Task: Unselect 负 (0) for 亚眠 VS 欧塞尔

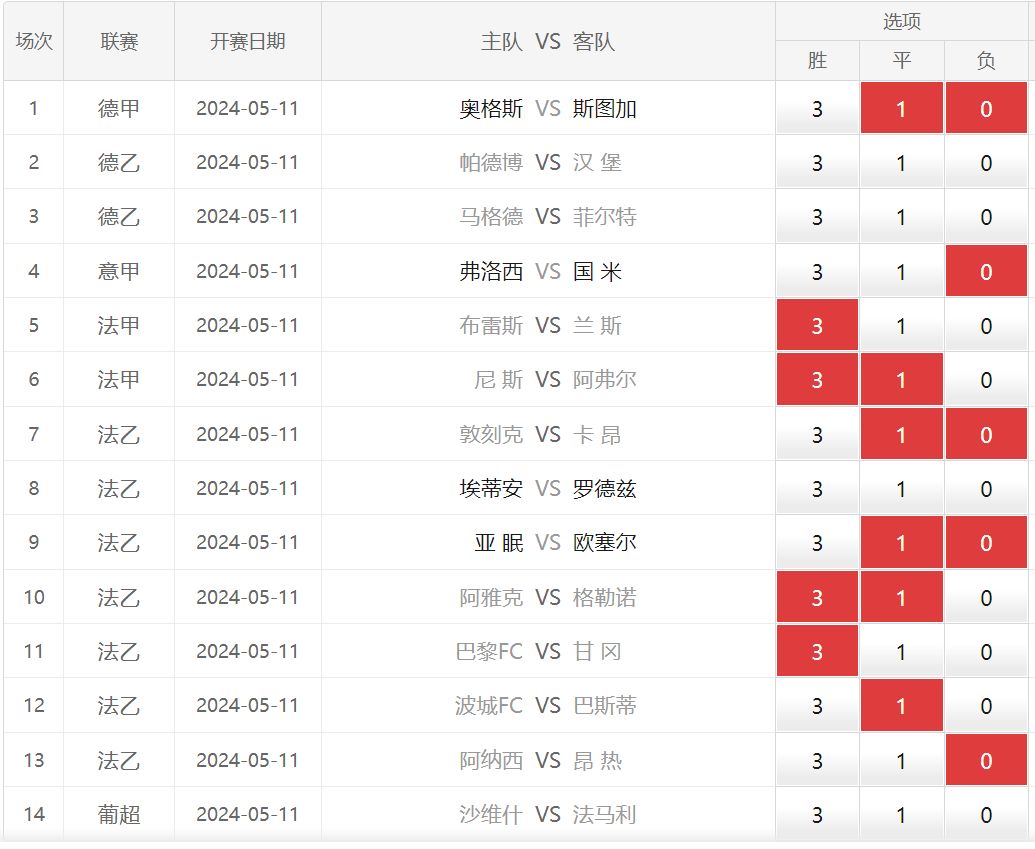Action: [986, 543]
